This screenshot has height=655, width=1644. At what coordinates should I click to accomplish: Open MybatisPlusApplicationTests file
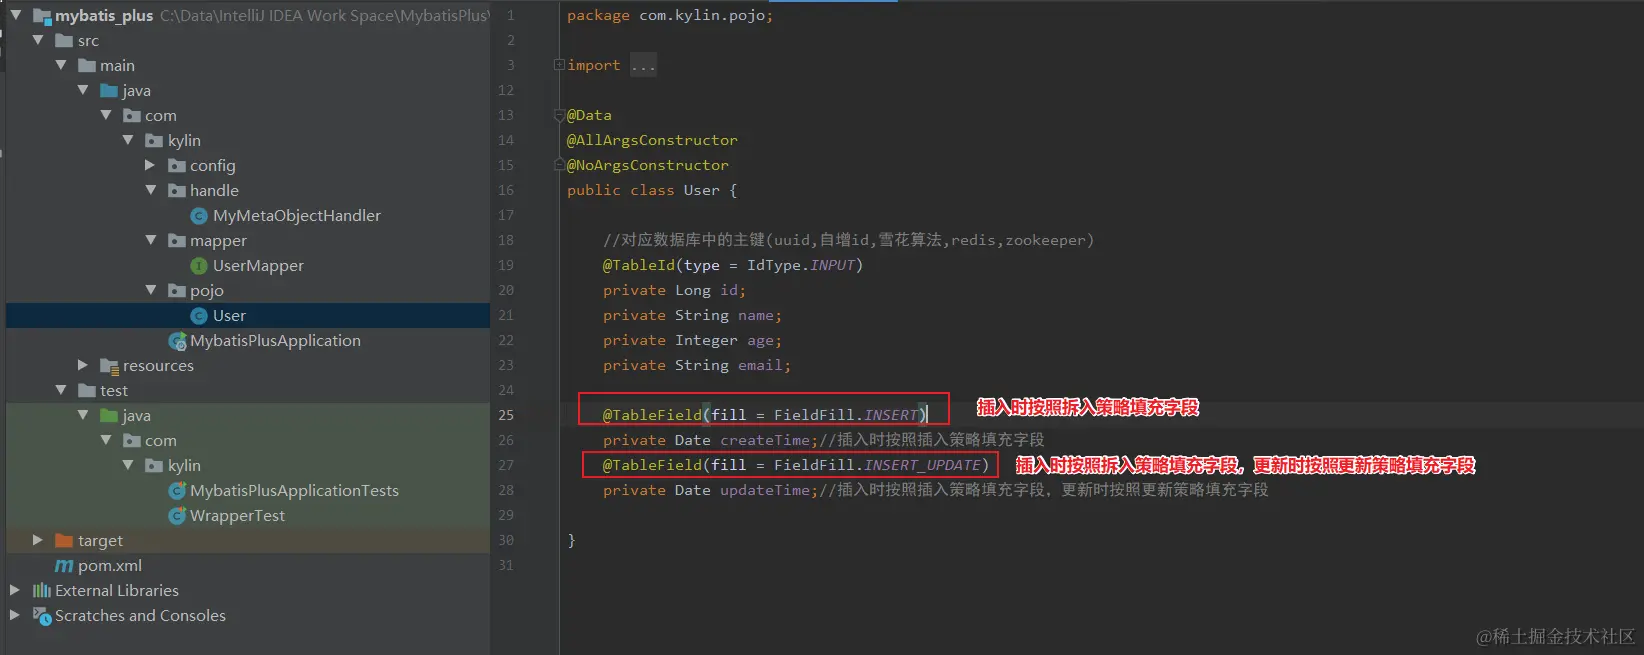(x=294, y=490)
